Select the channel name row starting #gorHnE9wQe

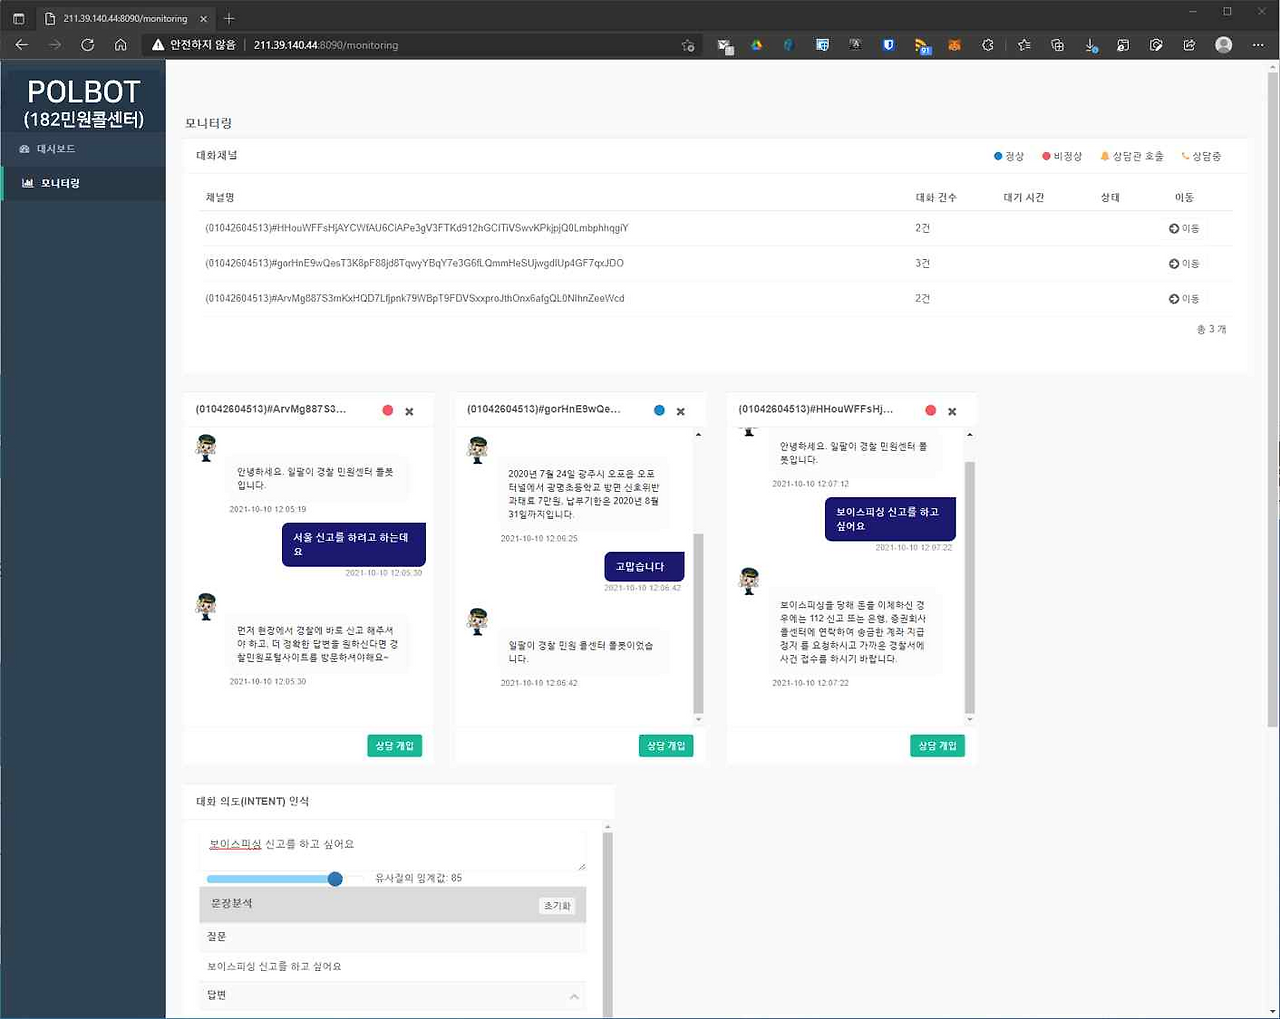point(414,263)
